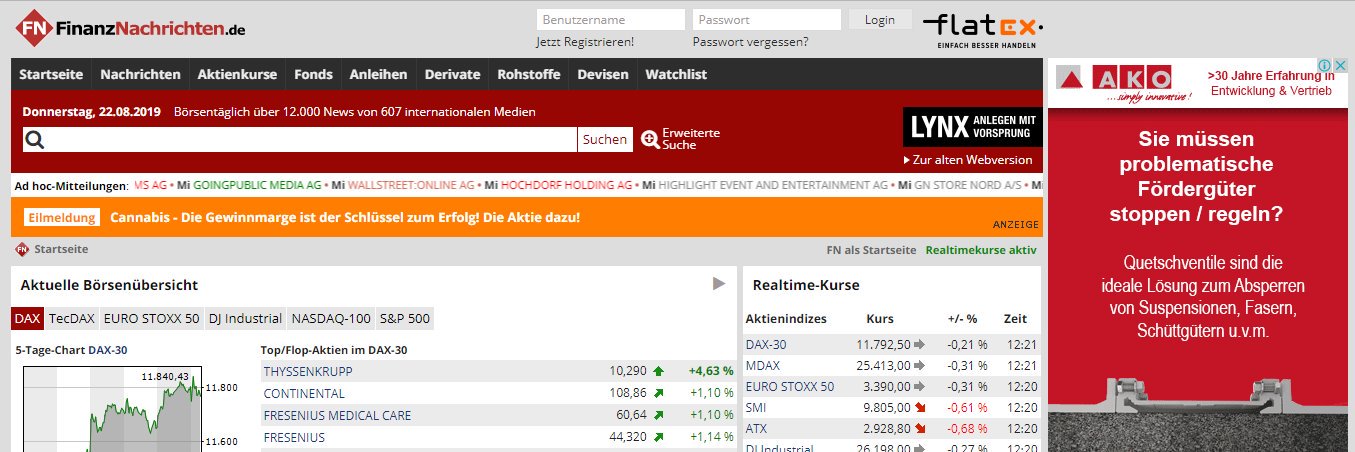Open GN STORE NORD A/S ticker item
The width and height of the screenshot is (1355, 452).
969,185
